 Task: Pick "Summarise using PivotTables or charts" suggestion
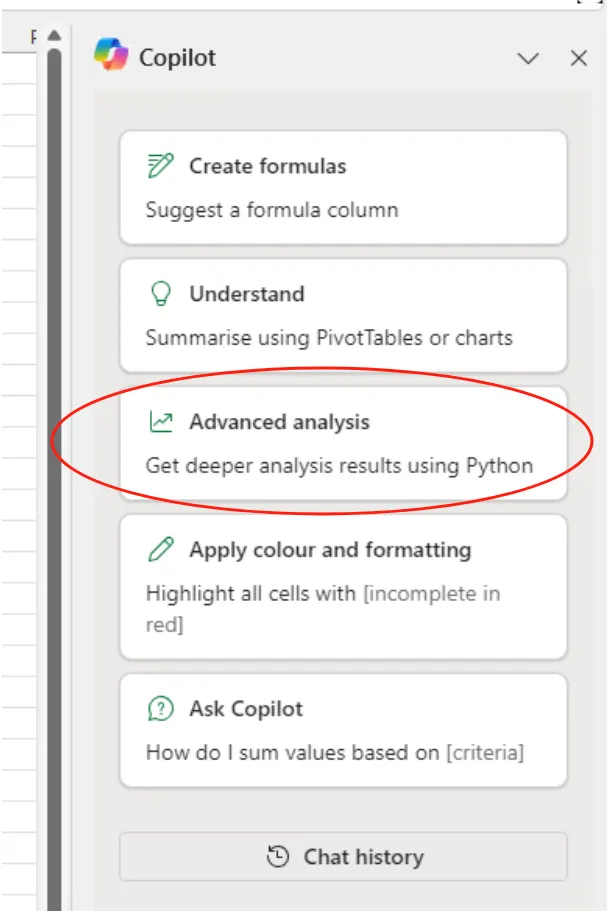[x=329, y=338]
